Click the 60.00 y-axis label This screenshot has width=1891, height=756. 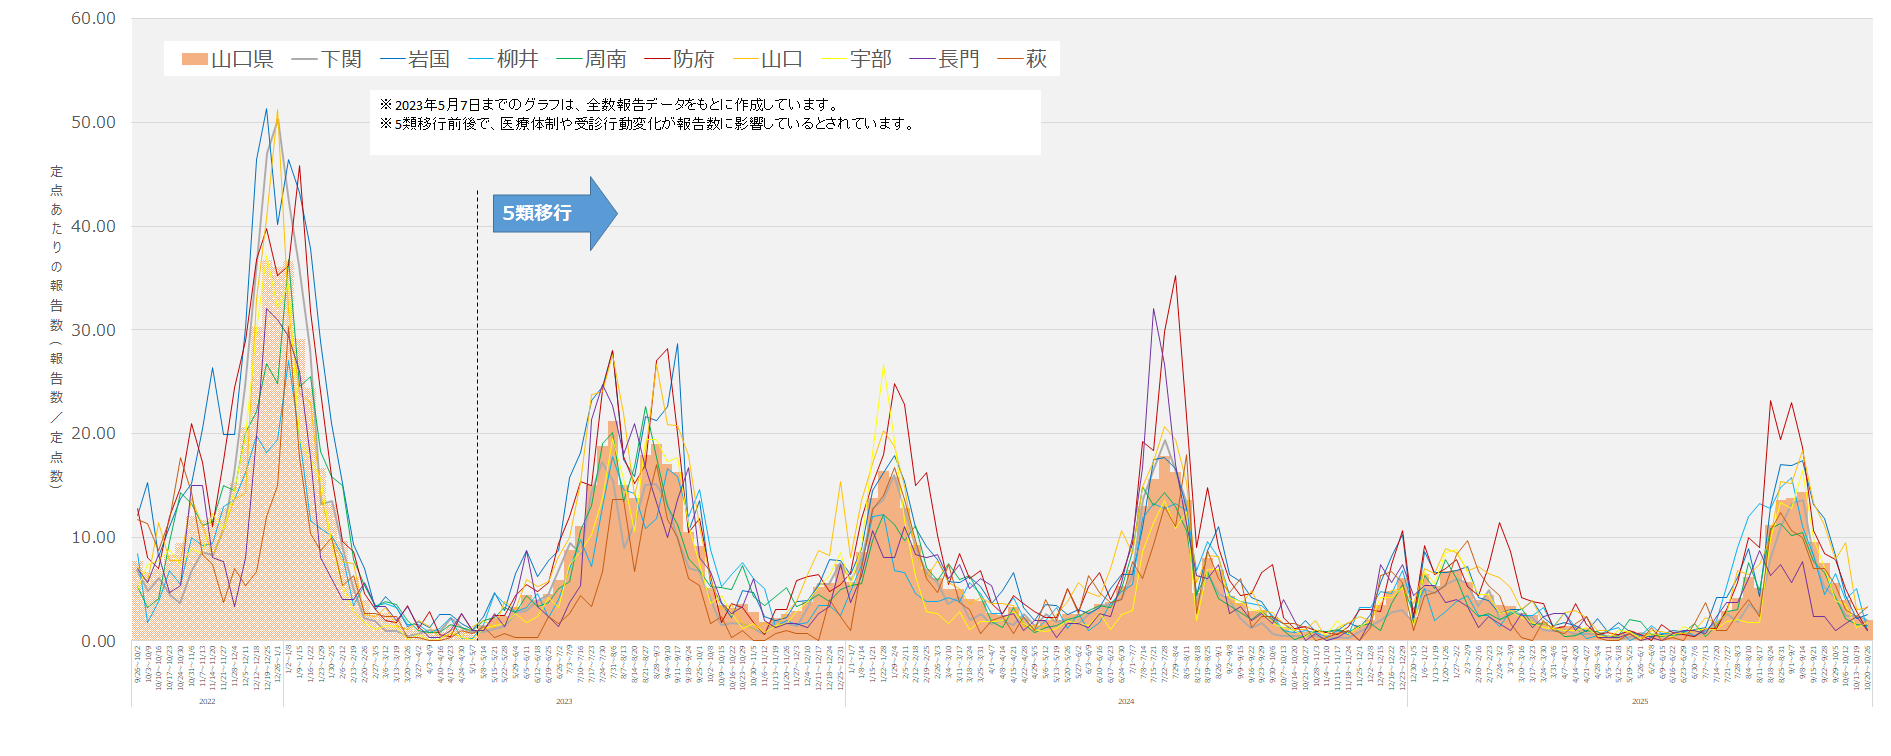tap(93, 19)
